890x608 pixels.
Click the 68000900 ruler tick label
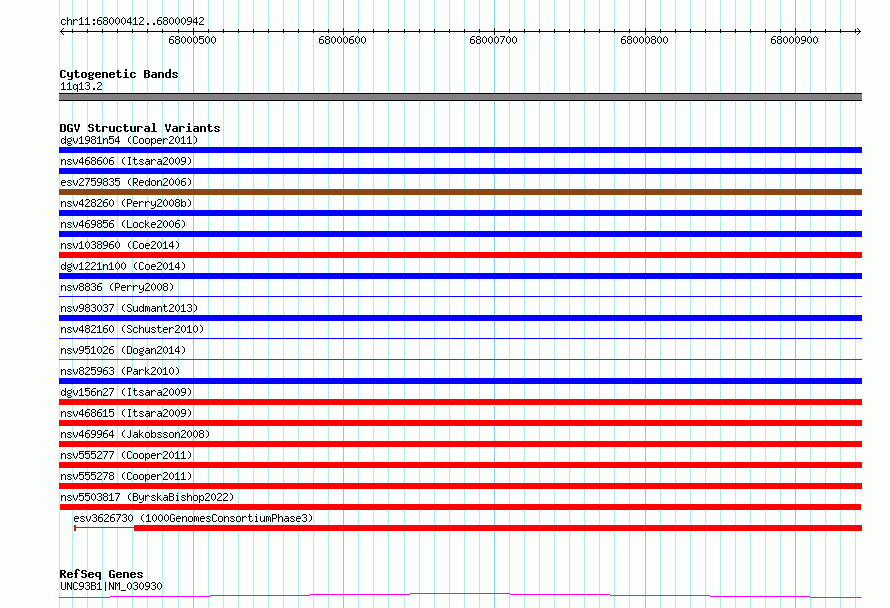(794, 40)
